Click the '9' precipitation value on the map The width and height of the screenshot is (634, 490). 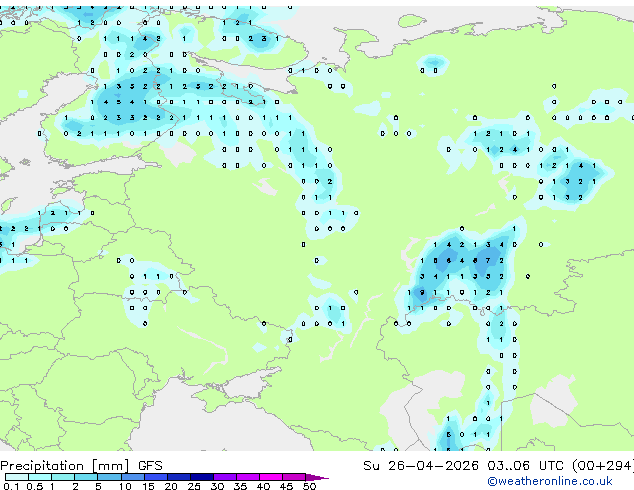[422, 292]
